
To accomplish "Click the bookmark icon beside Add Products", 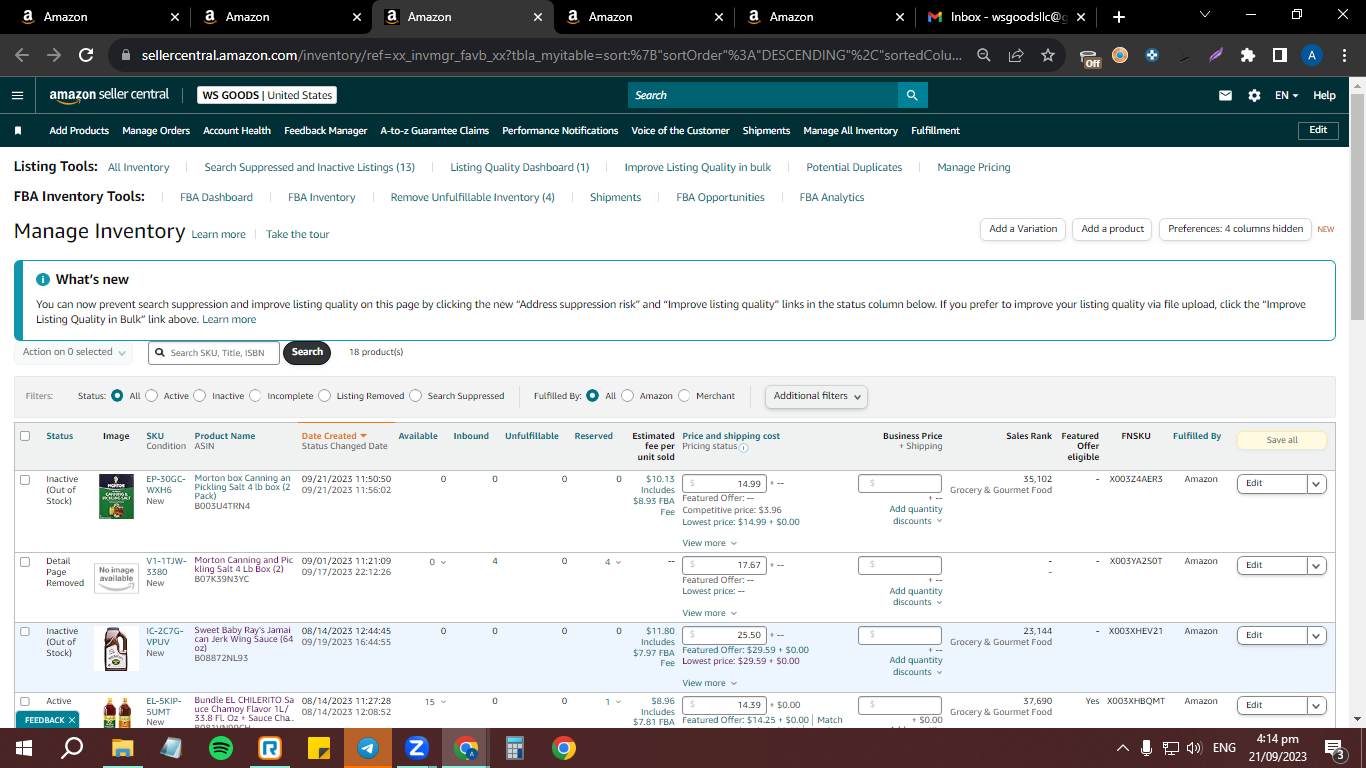I will pos(18,131).
